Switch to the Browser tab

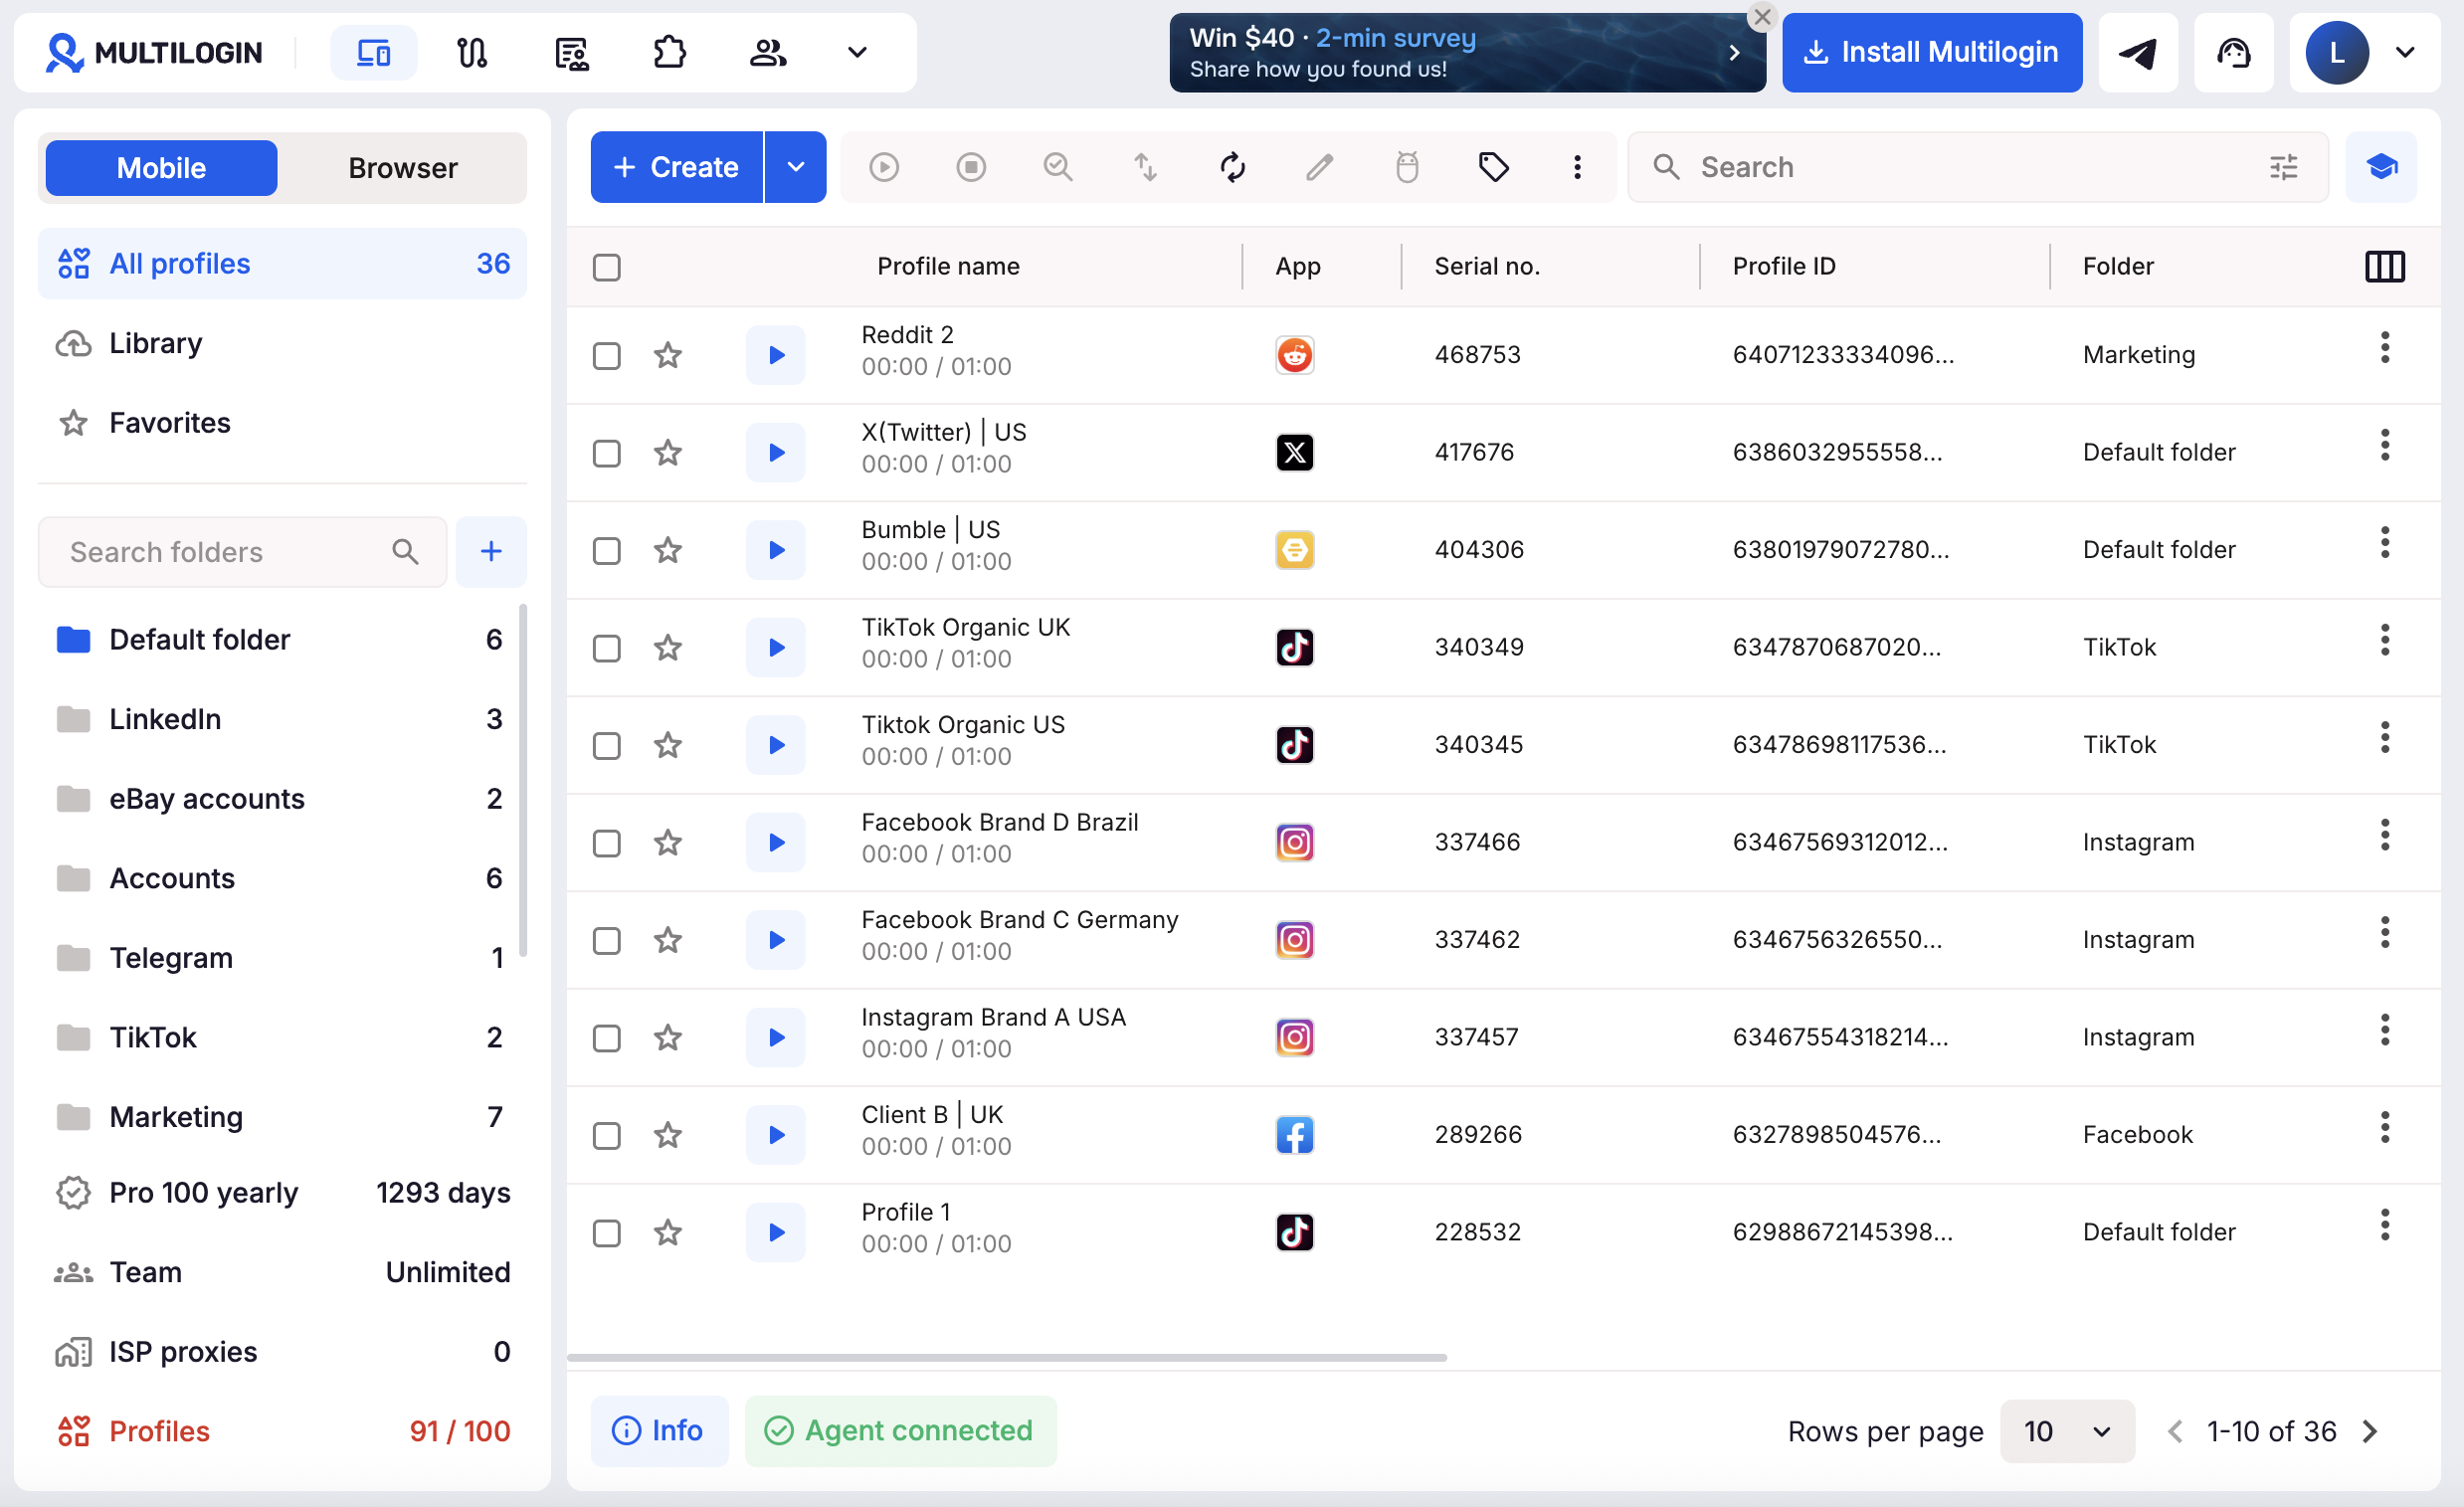pos(403,168)
